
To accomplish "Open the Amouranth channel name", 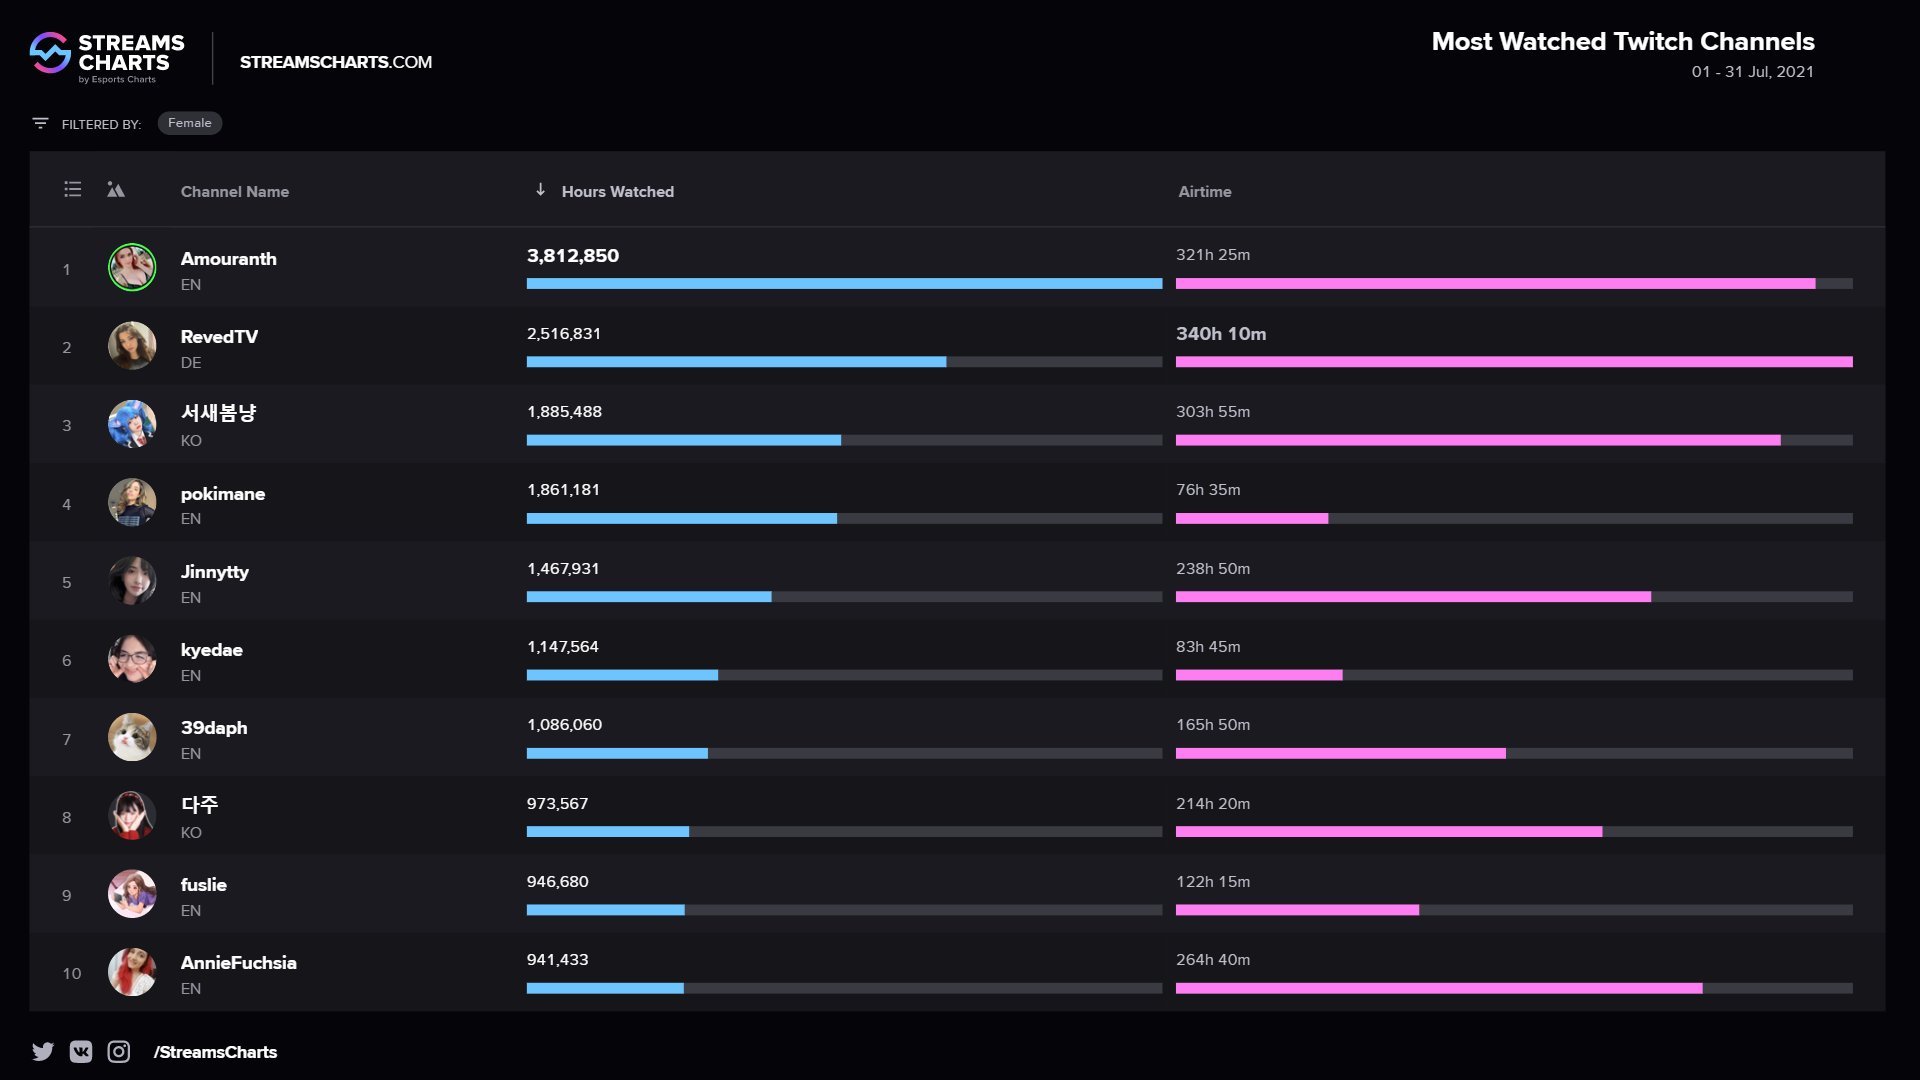I will click(228, 258).
